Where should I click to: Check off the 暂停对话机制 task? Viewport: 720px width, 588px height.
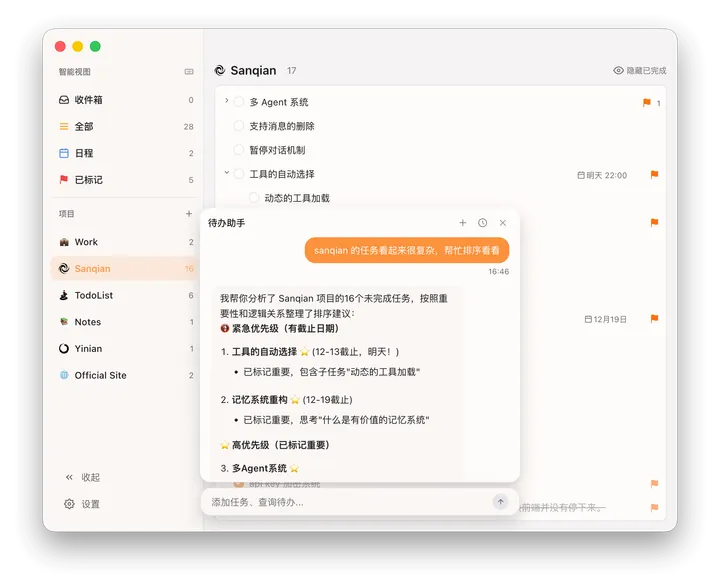[x=239, y=150]
